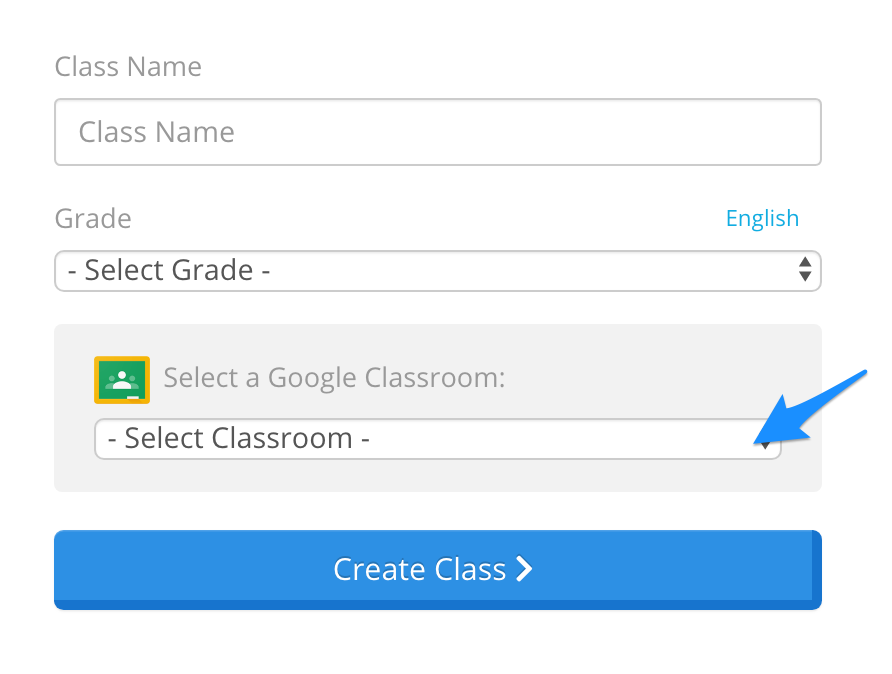Click the 'Select a Google Classroom:' label
The width and height of the screenshot is (892, 674).
point(334,378)
